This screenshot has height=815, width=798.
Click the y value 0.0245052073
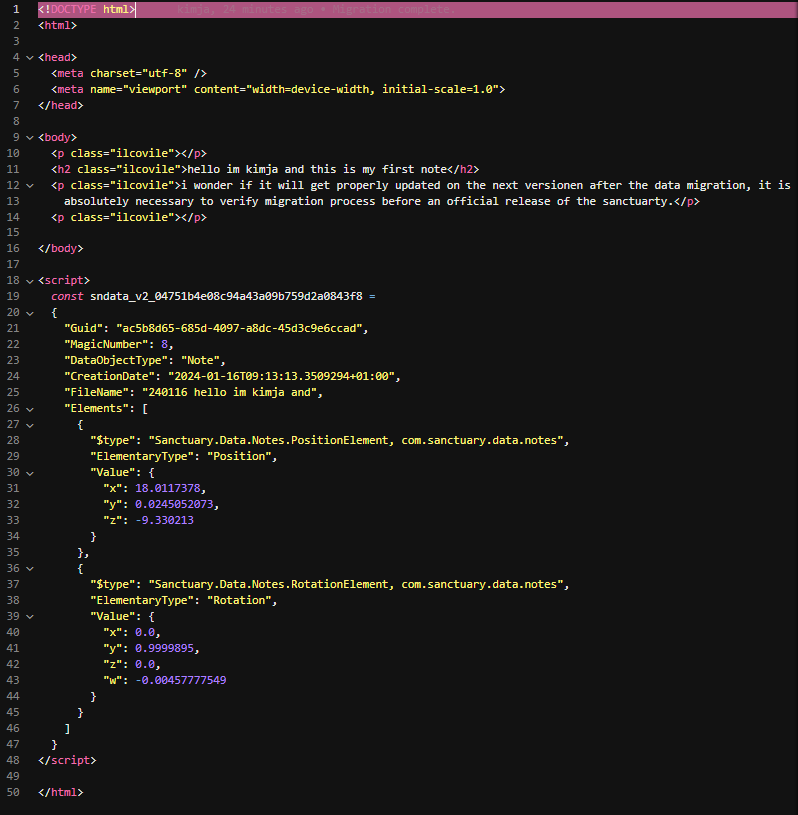tap(174, 504)
